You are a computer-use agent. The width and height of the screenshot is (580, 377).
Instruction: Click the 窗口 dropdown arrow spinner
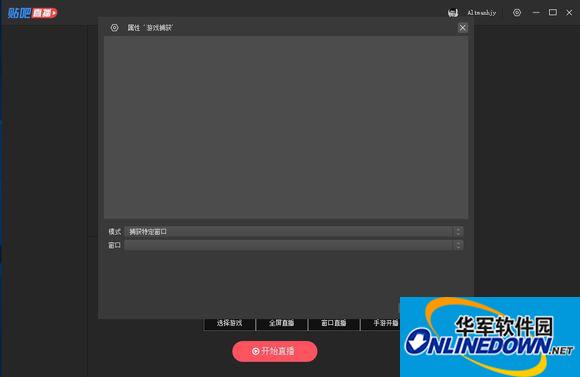pyautogui.click(x=458, y=245)
